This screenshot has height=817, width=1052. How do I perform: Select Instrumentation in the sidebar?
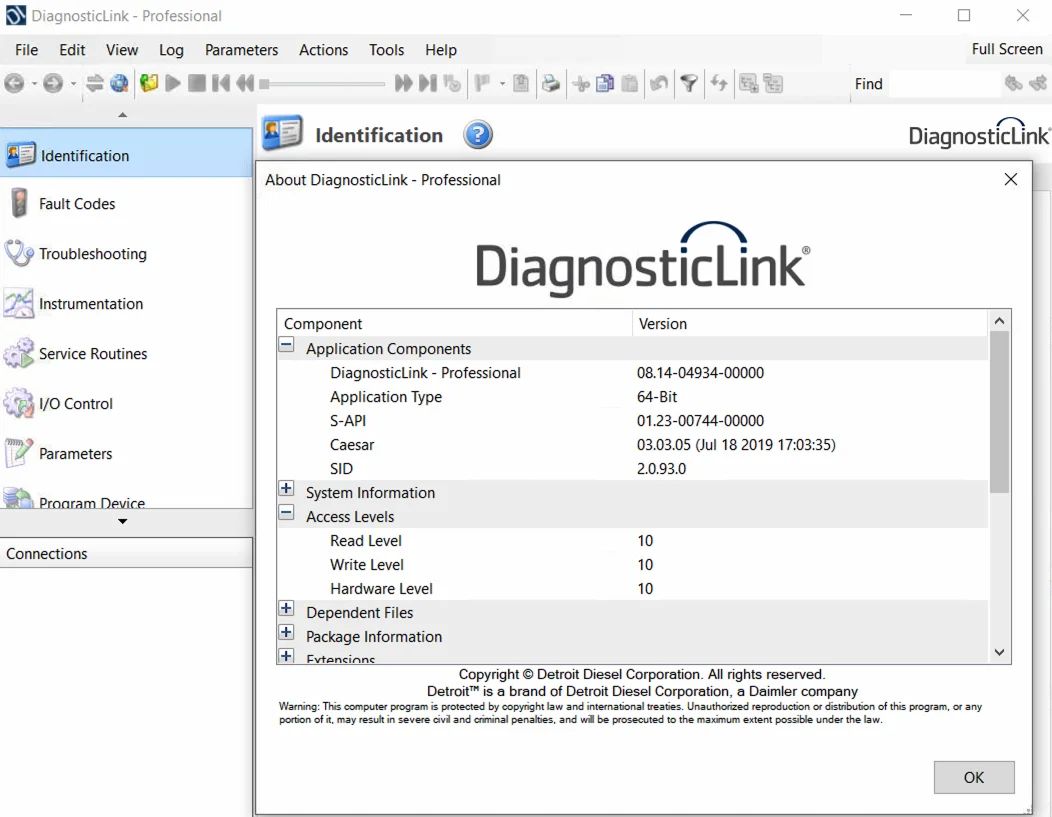click(x=90, y=304)
